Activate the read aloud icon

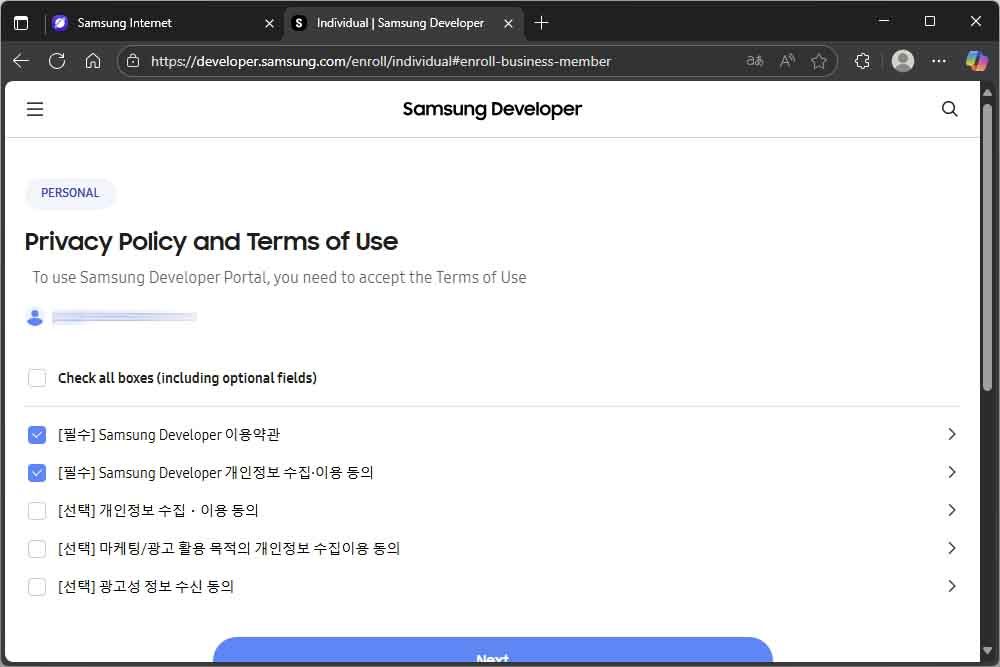tap(787, 61)
